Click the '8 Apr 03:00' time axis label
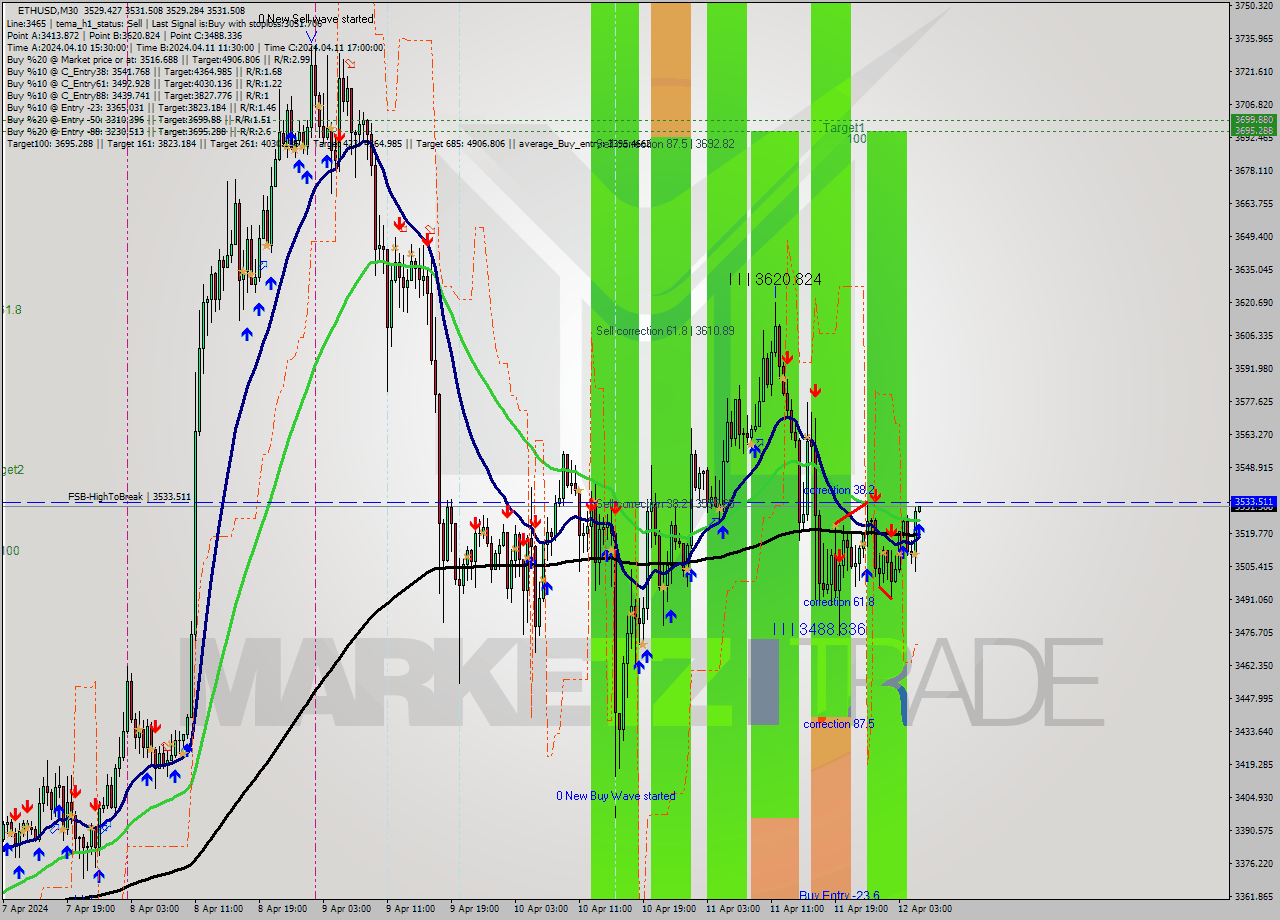 tap(154, 910)
